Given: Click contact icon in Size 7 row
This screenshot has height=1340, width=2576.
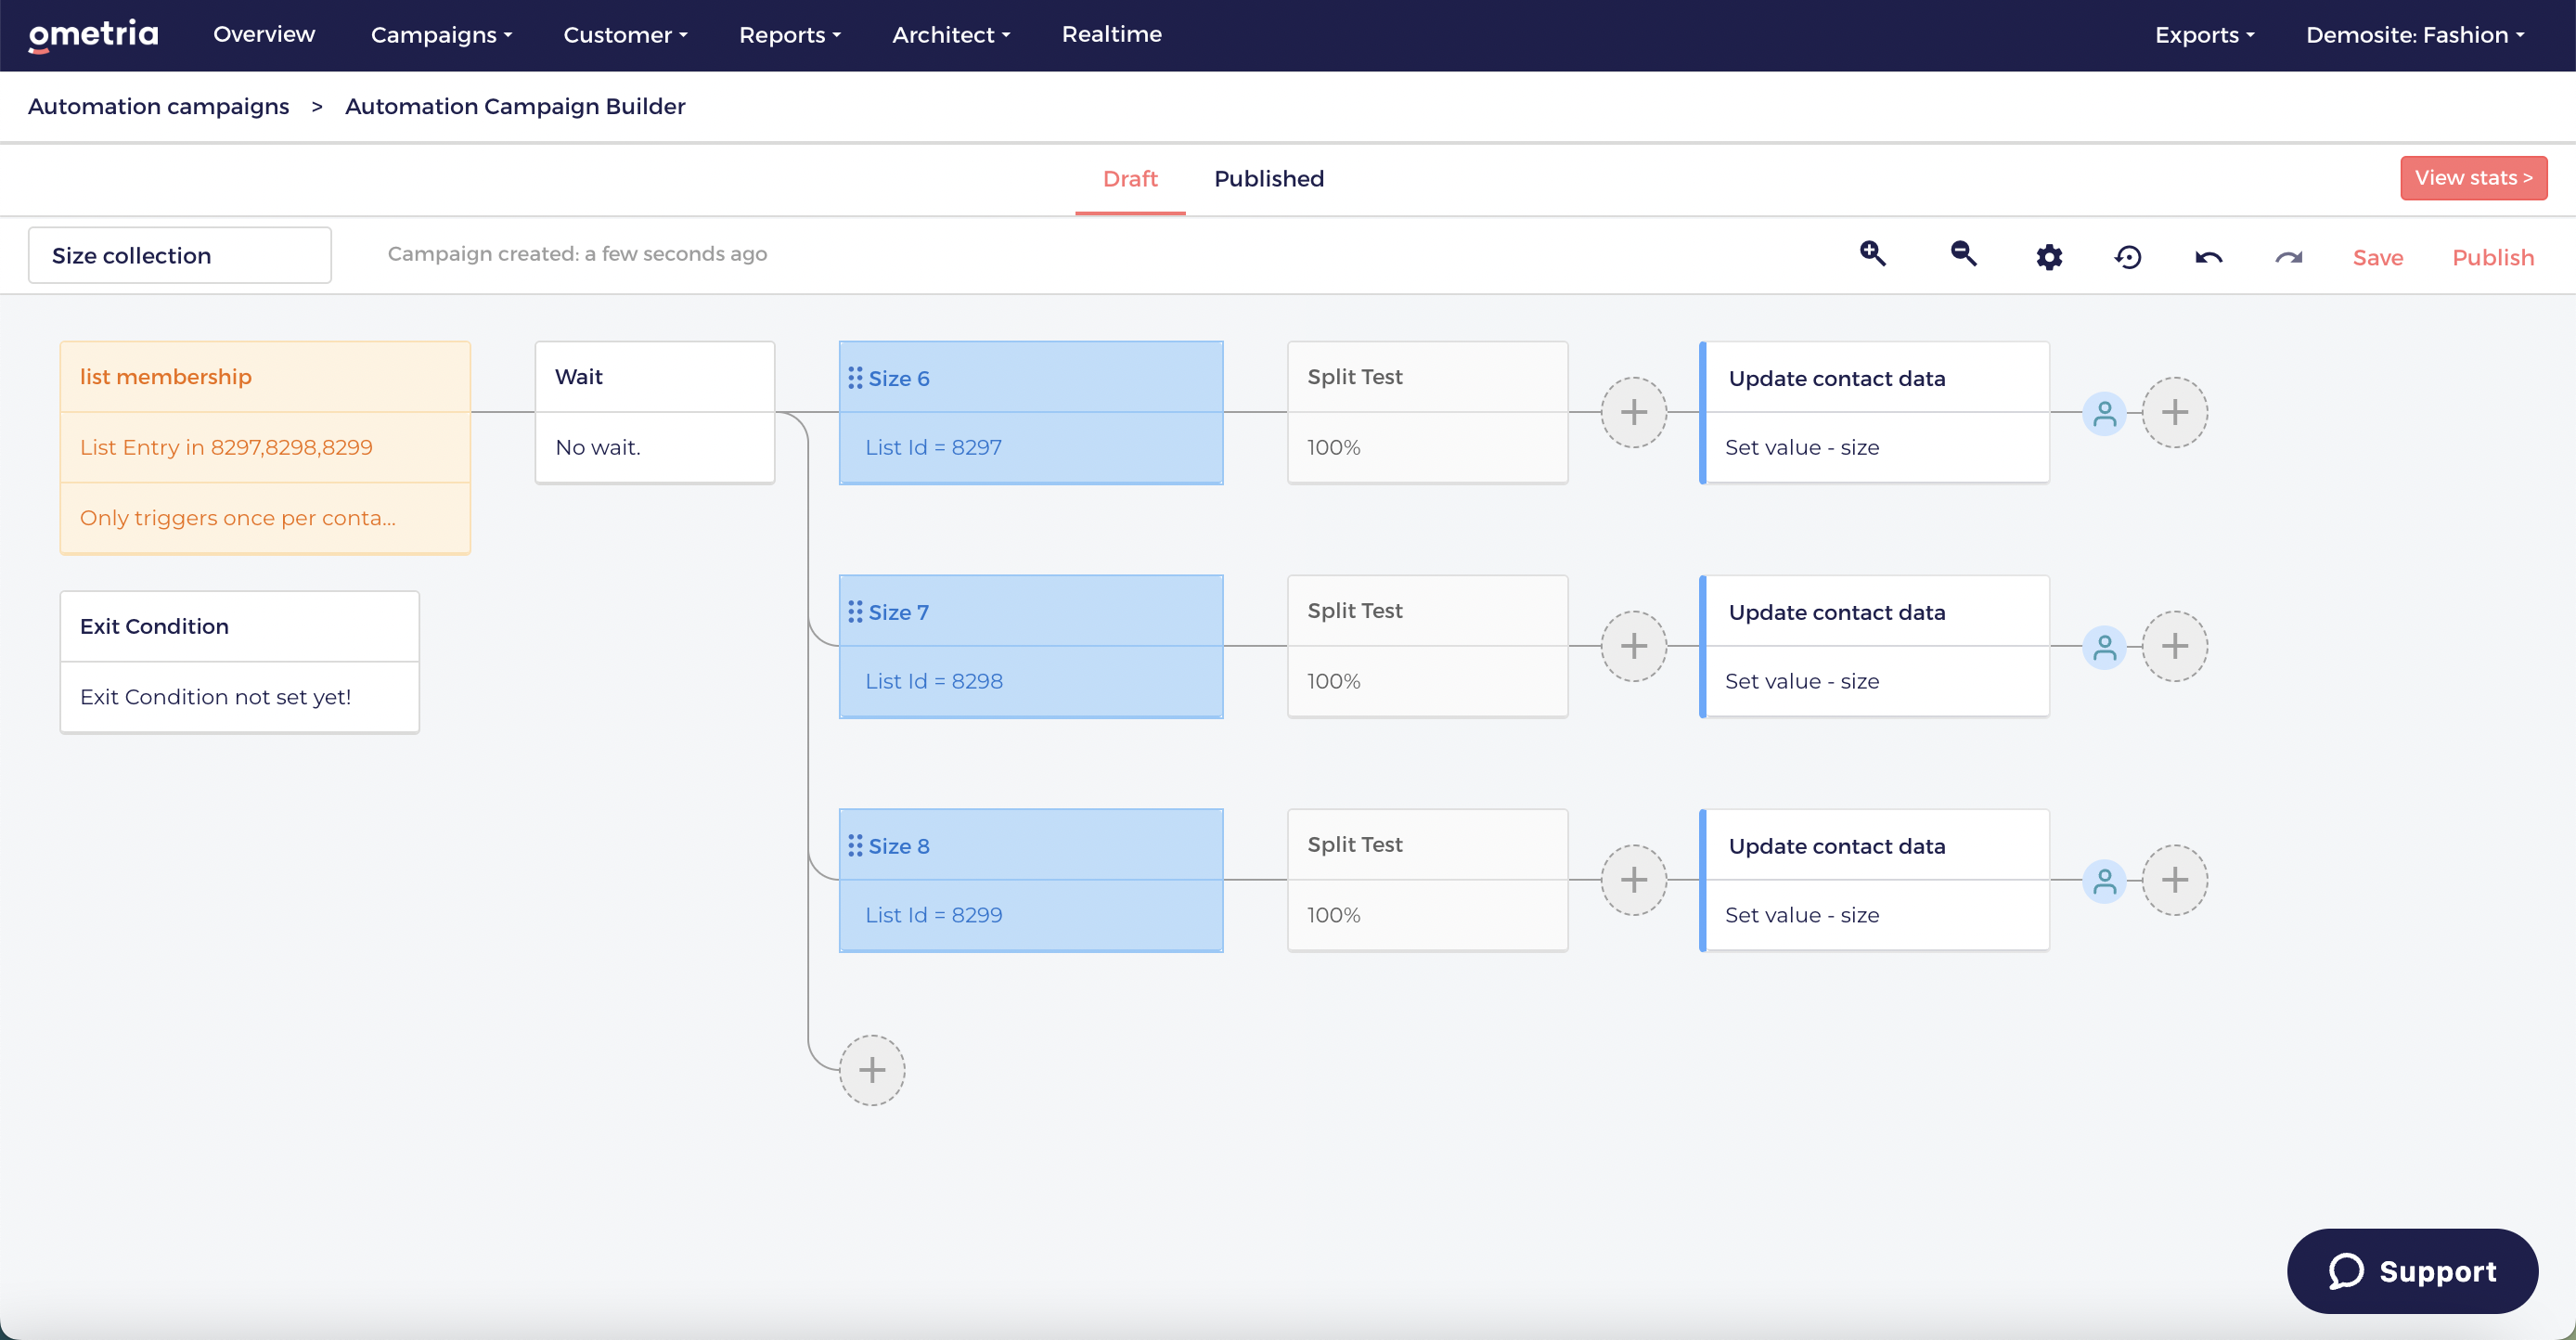Looking at the screenshot, I should (x=2104, y=647).
